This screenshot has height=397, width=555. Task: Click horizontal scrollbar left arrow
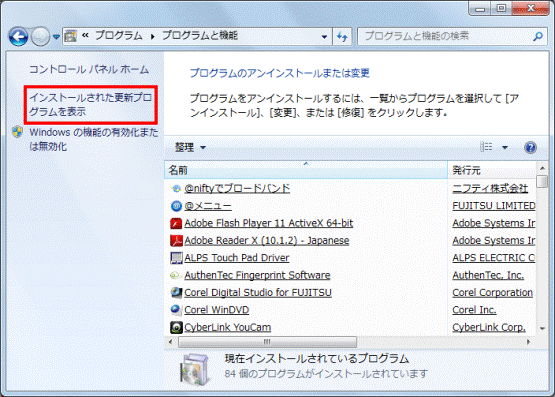point(171,342)
